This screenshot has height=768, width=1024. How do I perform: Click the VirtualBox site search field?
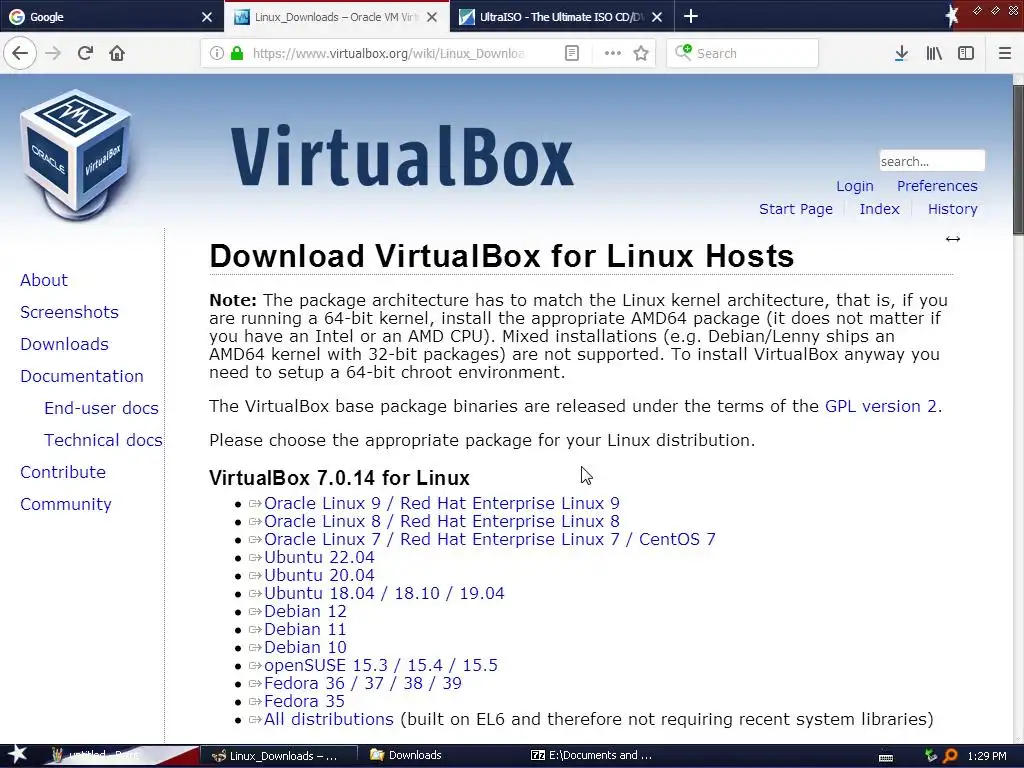click(932, 161)
